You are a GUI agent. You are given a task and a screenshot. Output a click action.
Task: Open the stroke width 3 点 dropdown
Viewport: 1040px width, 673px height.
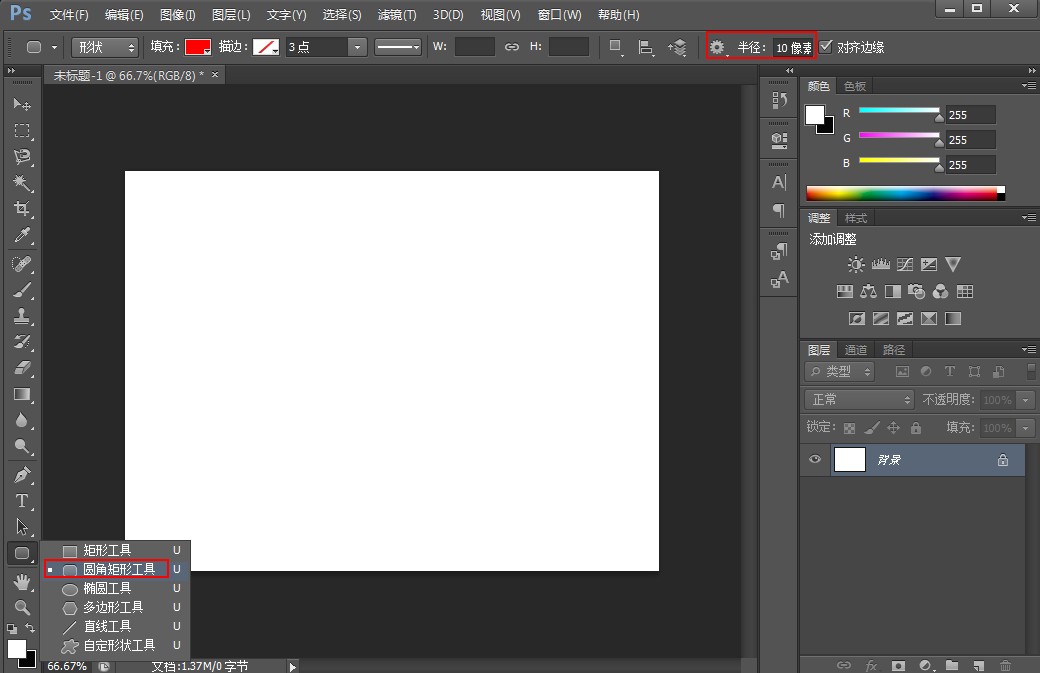[358, 47]
